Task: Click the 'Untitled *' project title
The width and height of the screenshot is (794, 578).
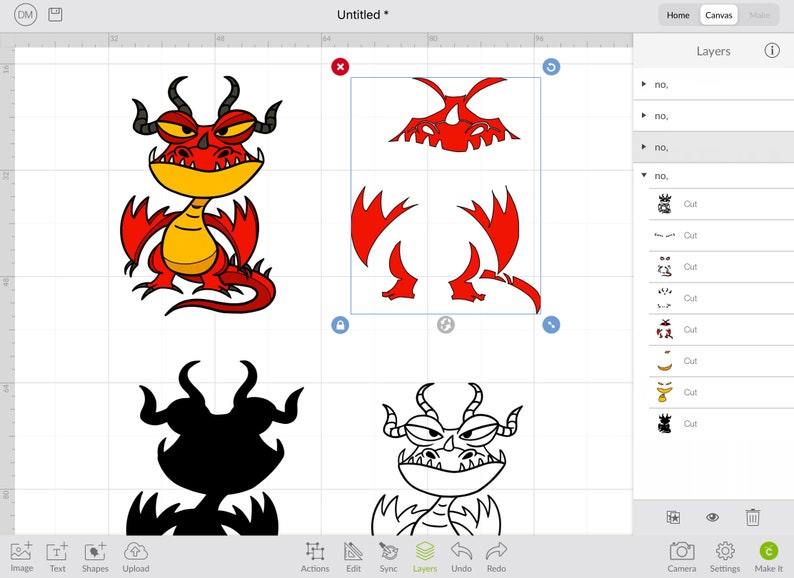Action: tap(363, 15)
